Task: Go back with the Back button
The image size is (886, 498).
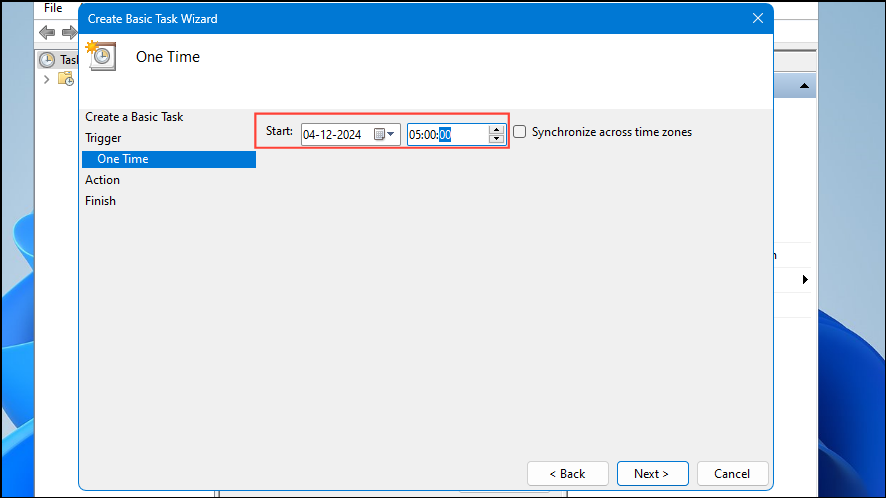Action: click(x=568, y=473)
